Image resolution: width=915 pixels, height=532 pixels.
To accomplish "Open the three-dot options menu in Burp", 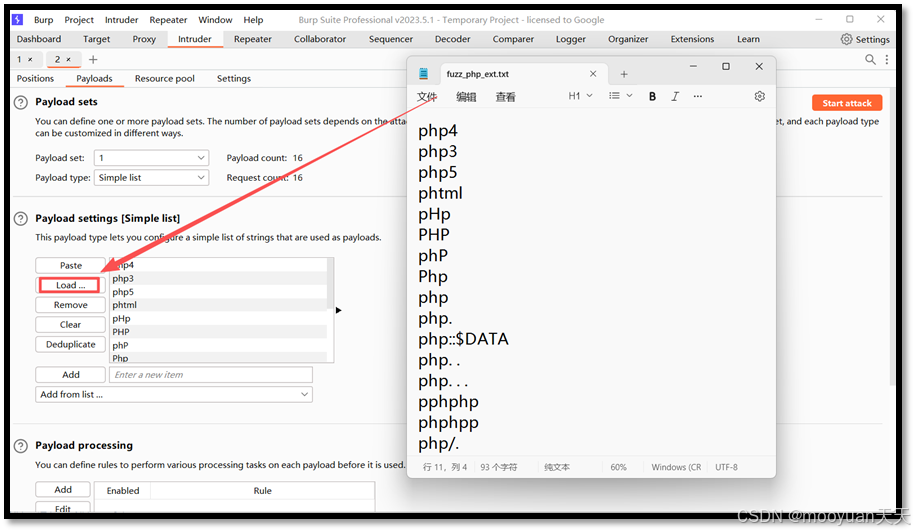I will point(887,60).
